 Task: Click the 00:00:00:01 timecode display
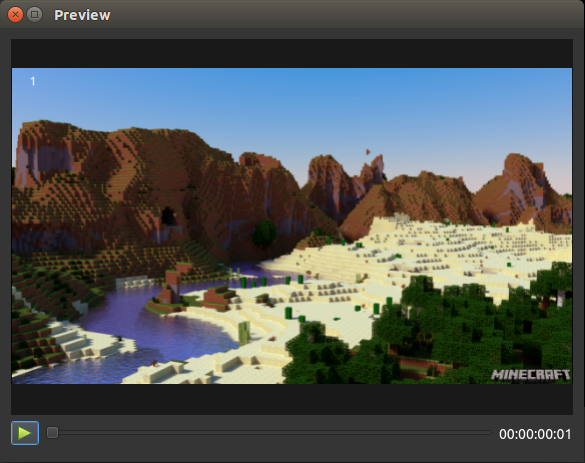tap(535, 434)
